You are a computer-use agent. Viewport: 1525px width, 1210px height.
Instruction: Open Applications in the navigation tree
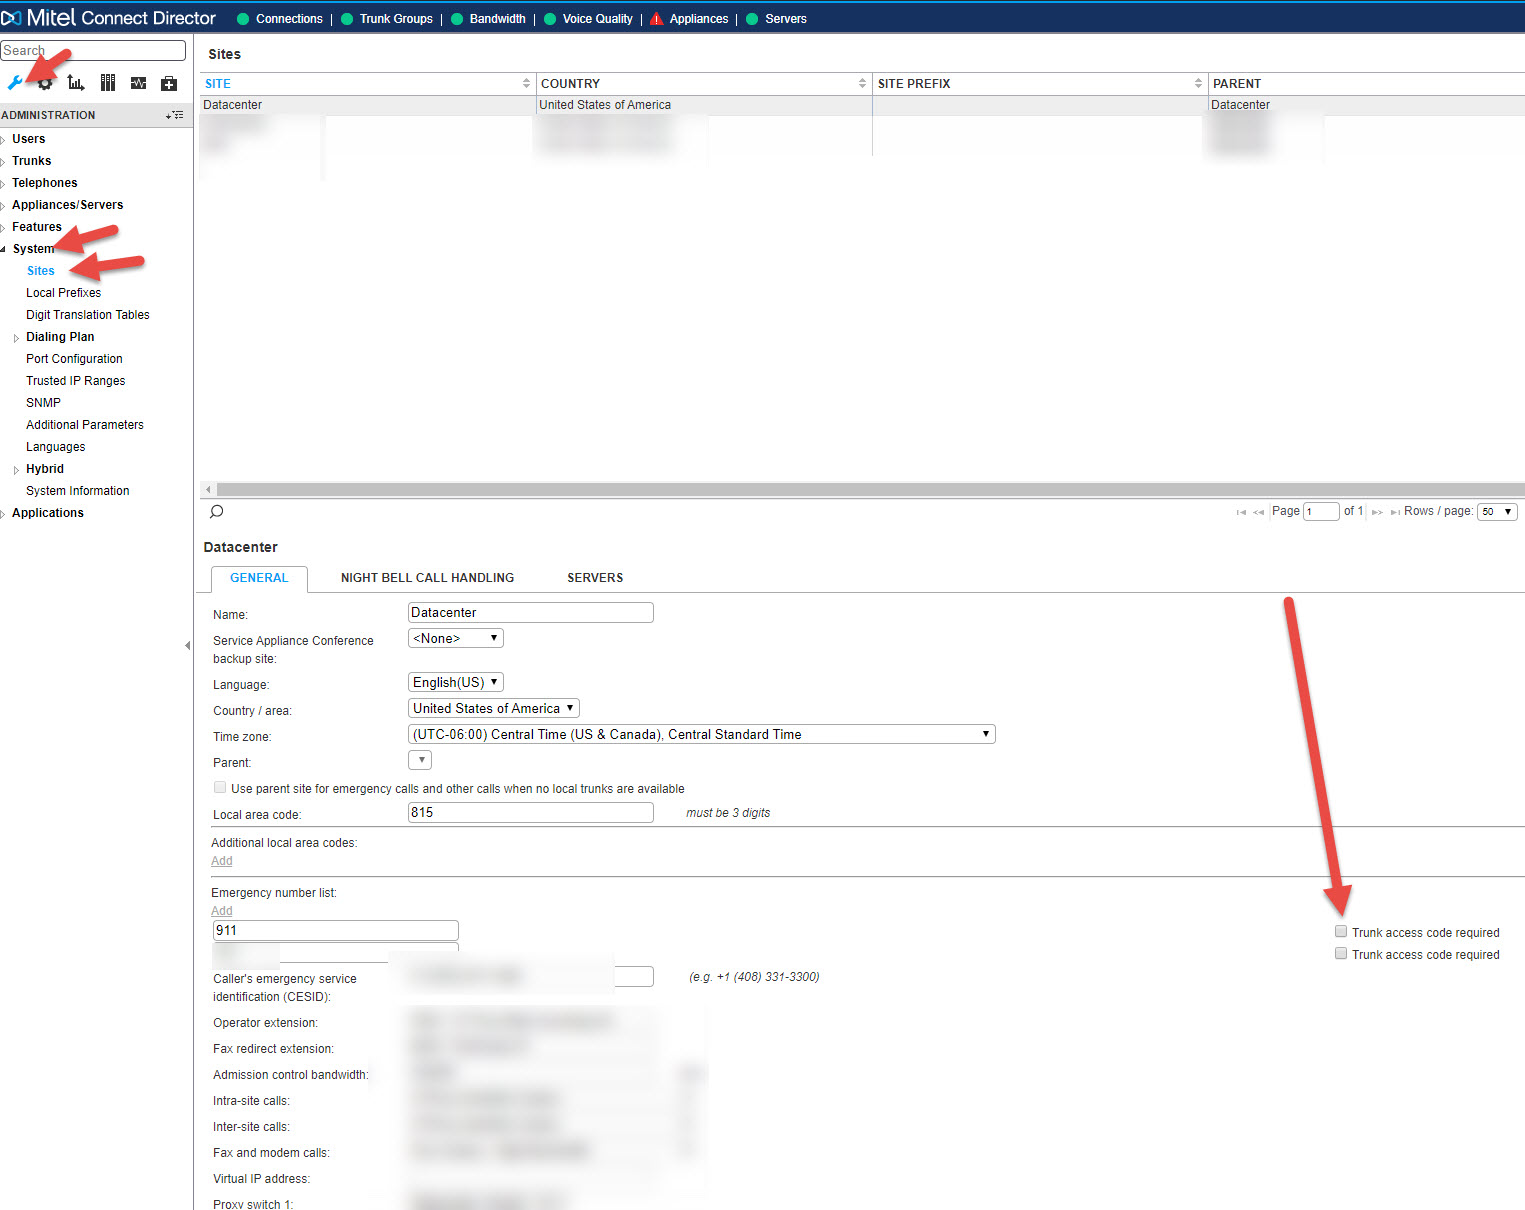pos(48,513)
